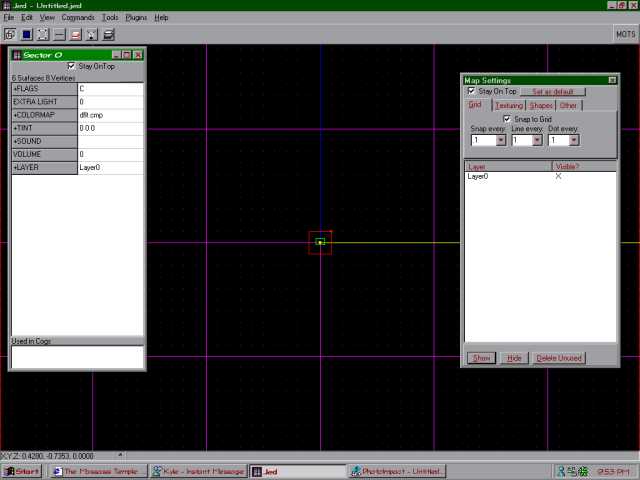640x480 pixels.
Task: Click the Layer column header
Action: pyautogui.click(x=508, y=167)
